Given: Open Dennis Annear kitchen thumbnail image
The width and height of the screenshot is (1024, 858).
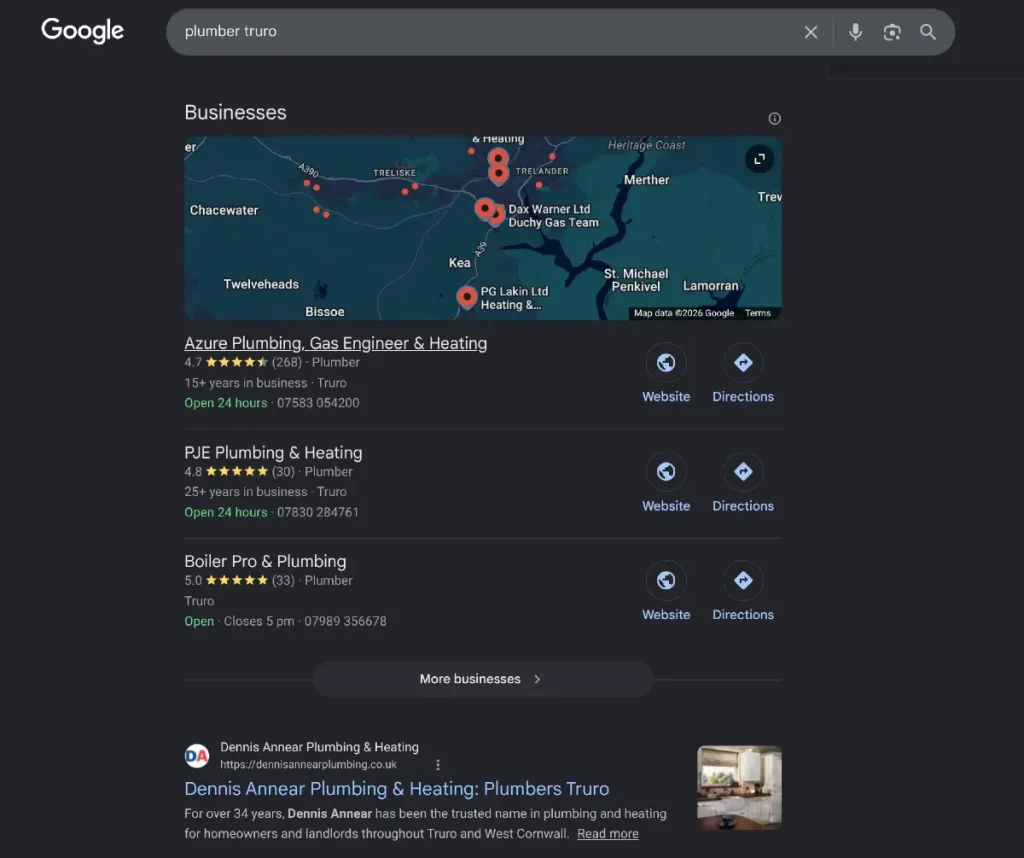Looking at the screenshot, I should point(739,787).
